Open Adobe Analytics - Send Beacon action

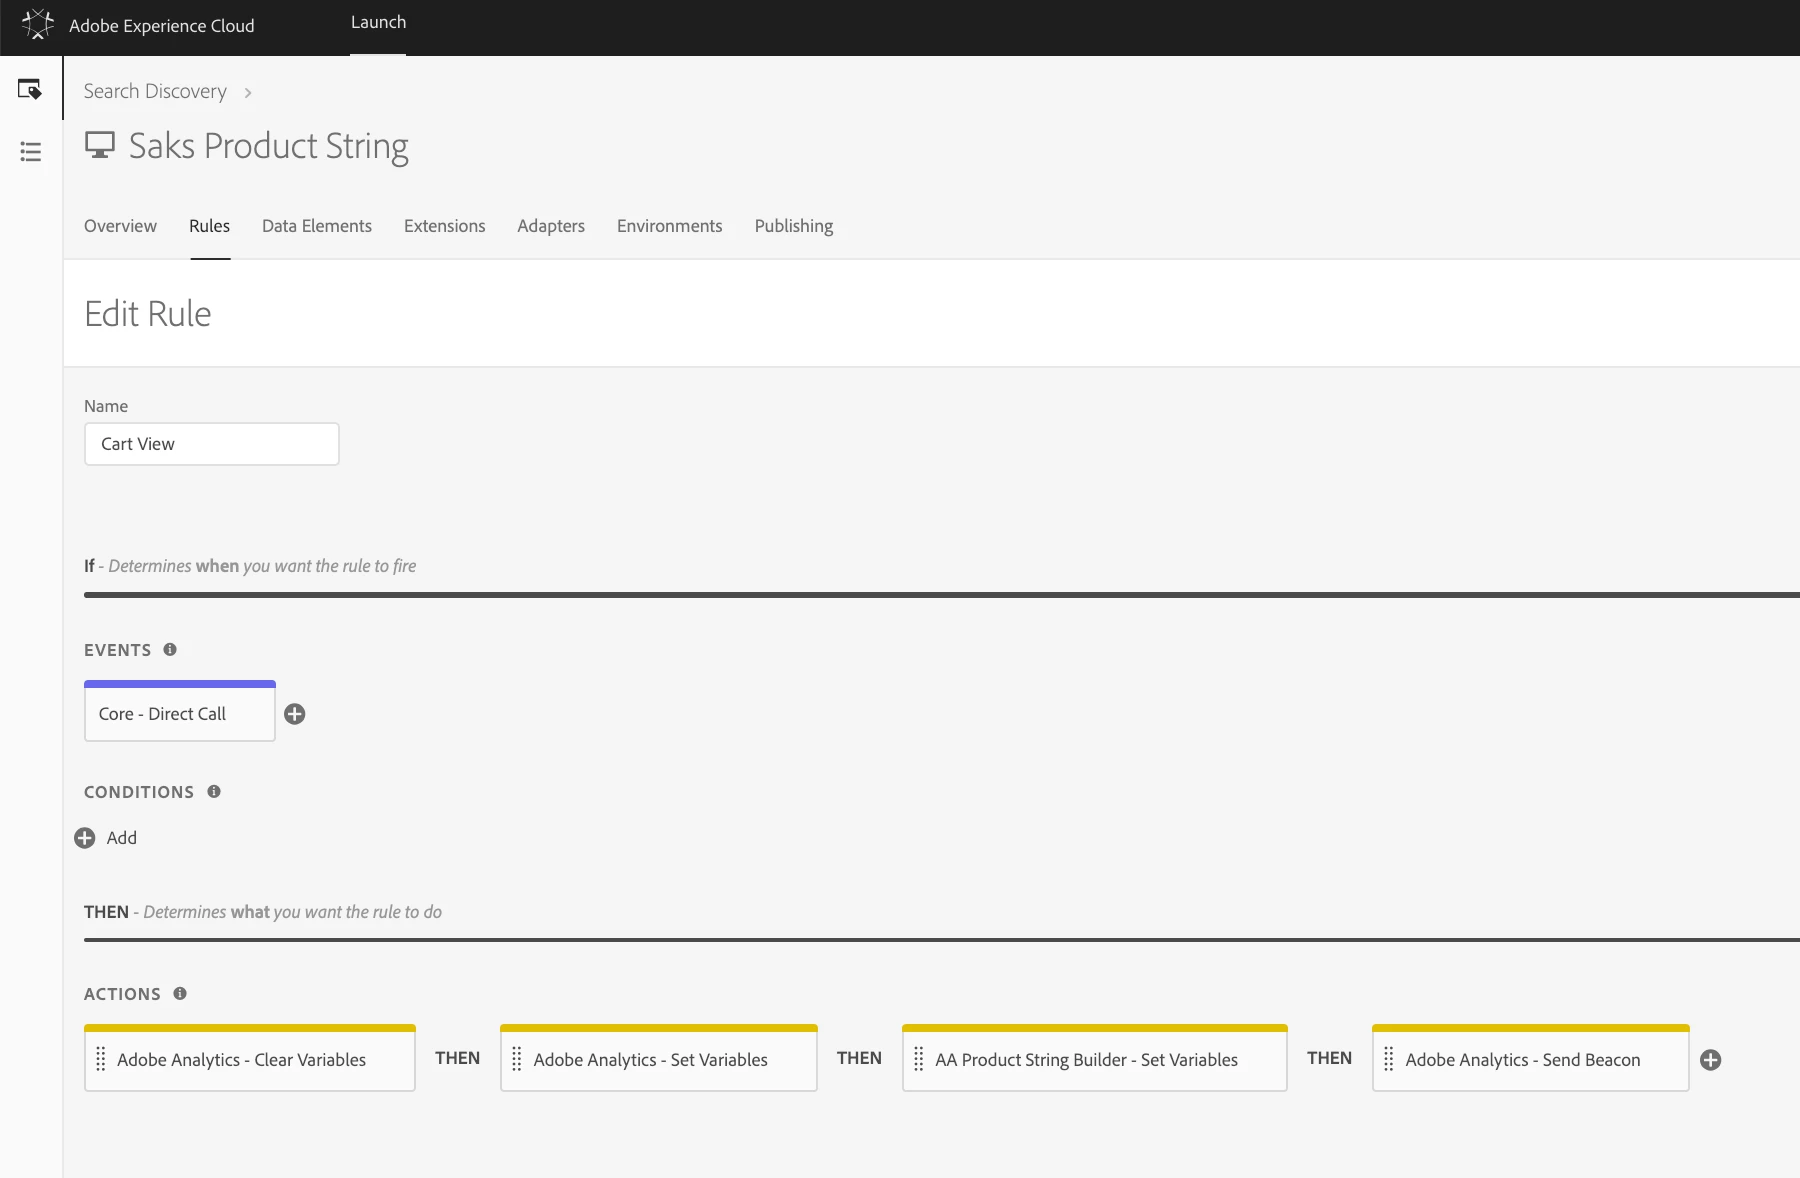tap(1531, 1058)
